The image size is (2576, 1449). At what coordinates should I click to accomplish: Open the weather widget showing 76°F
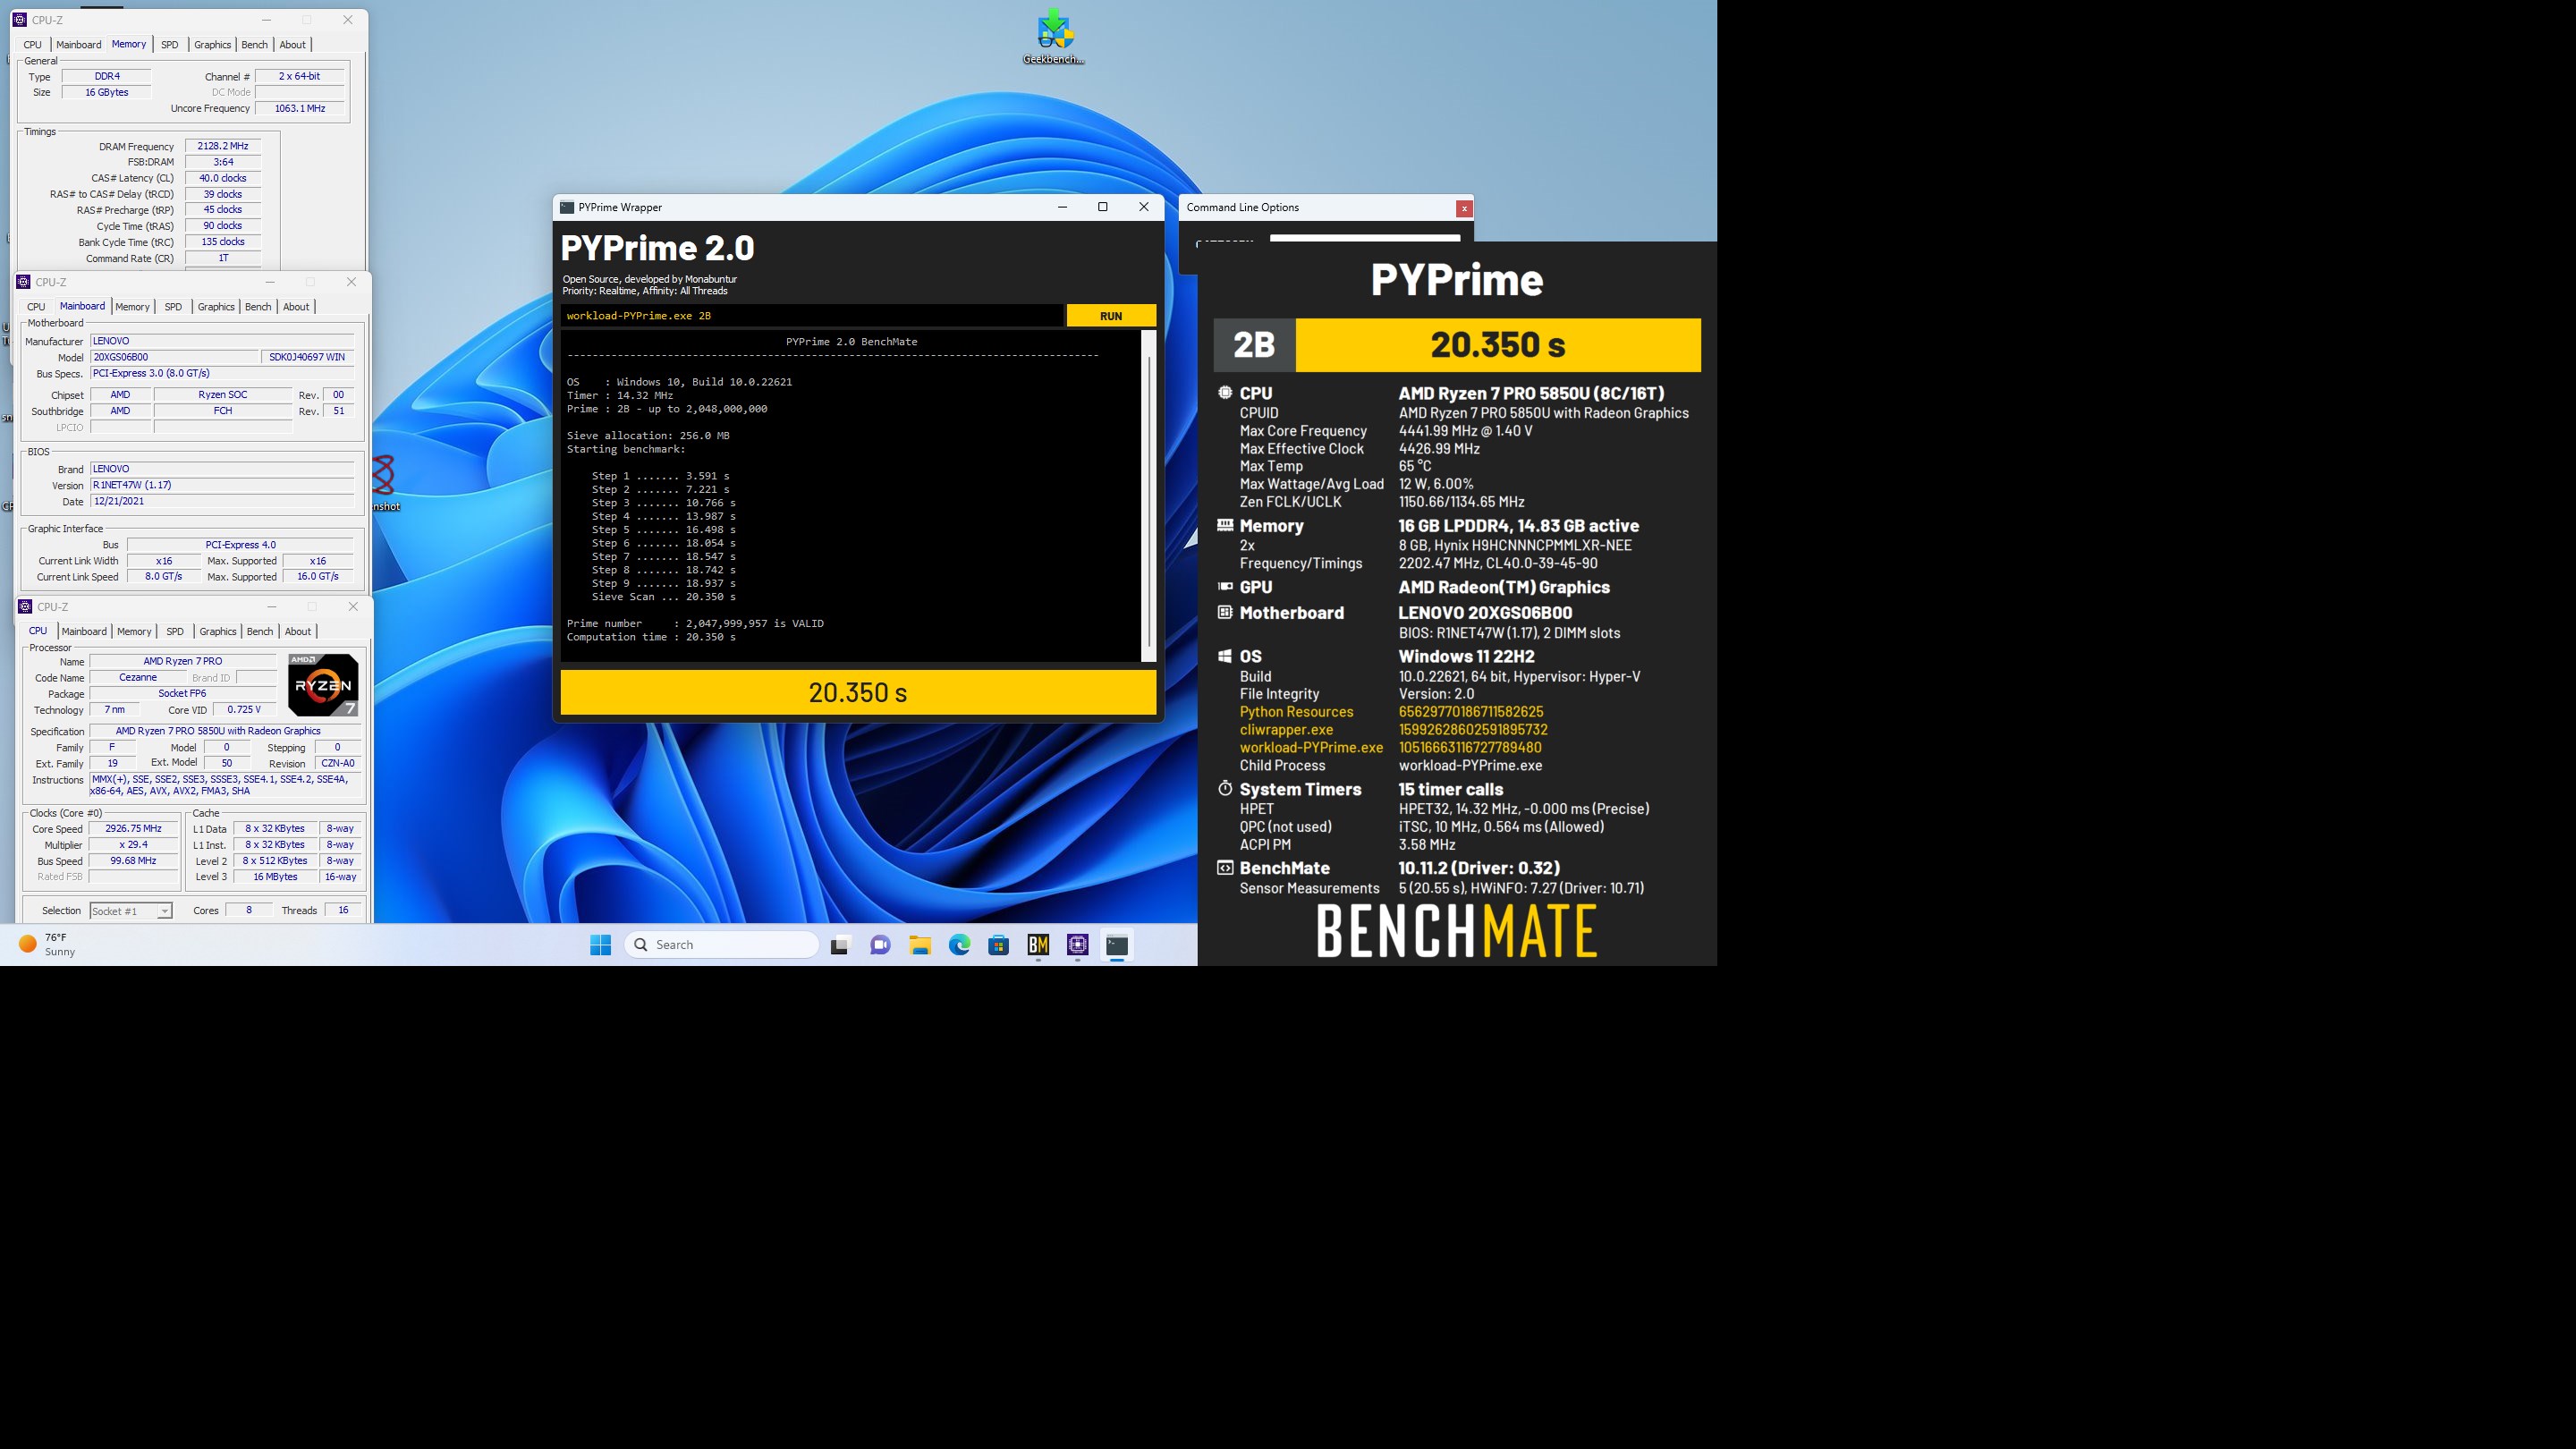[47, 945]
